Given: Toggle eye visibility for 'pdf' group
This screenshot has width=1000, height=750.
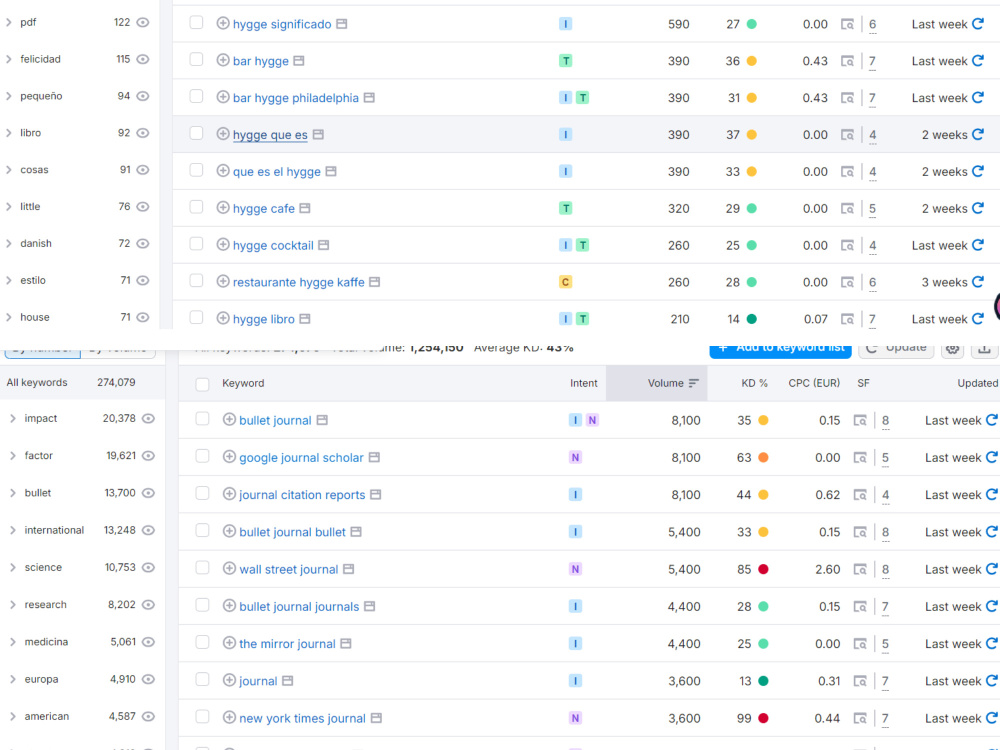Looking at the screenshot, I should coord(143,22).
